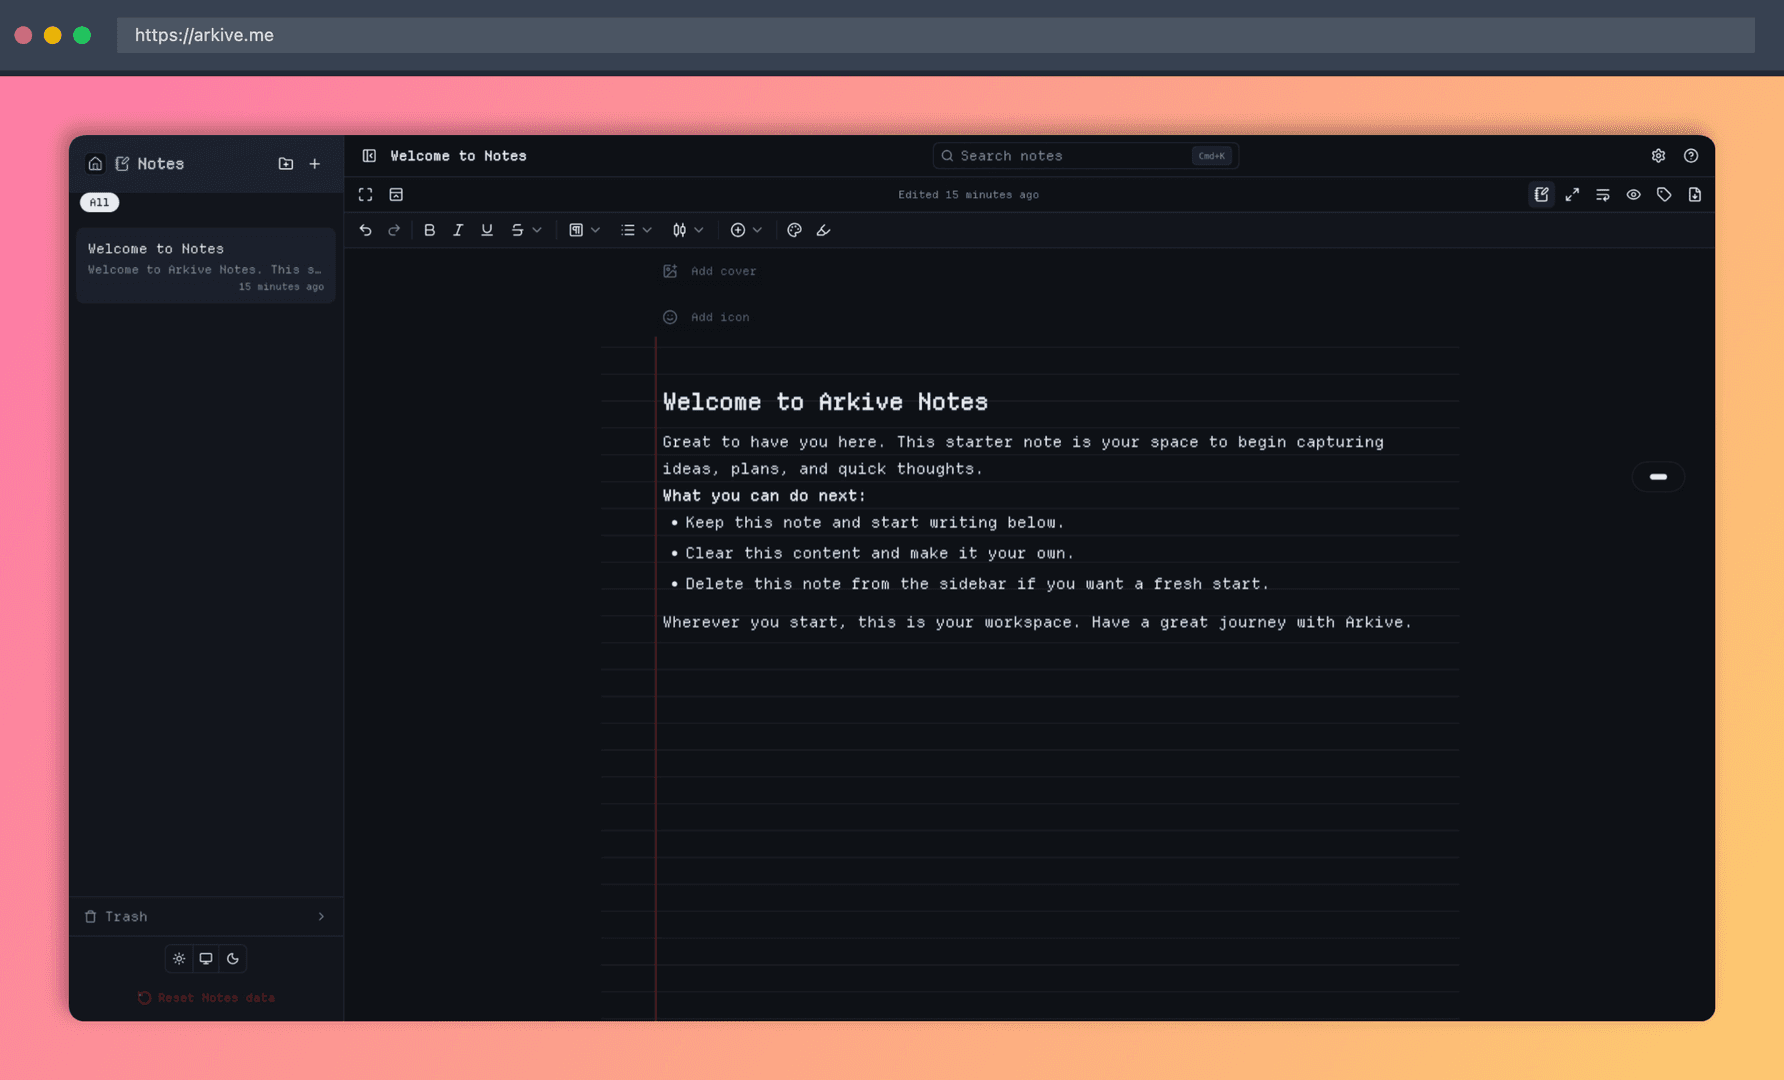Open the list style dropdown

647,230
